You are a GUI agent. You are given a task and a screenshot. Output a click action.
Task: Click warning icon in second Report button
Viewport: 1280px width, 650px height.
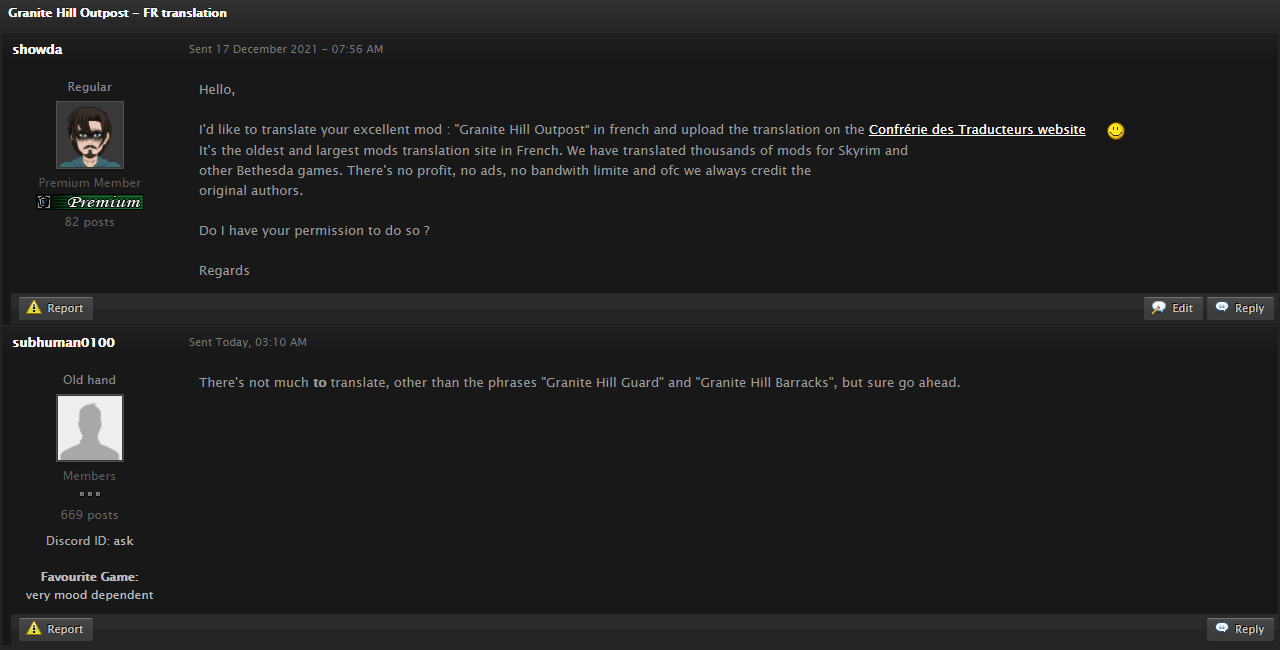coord(34,629)
